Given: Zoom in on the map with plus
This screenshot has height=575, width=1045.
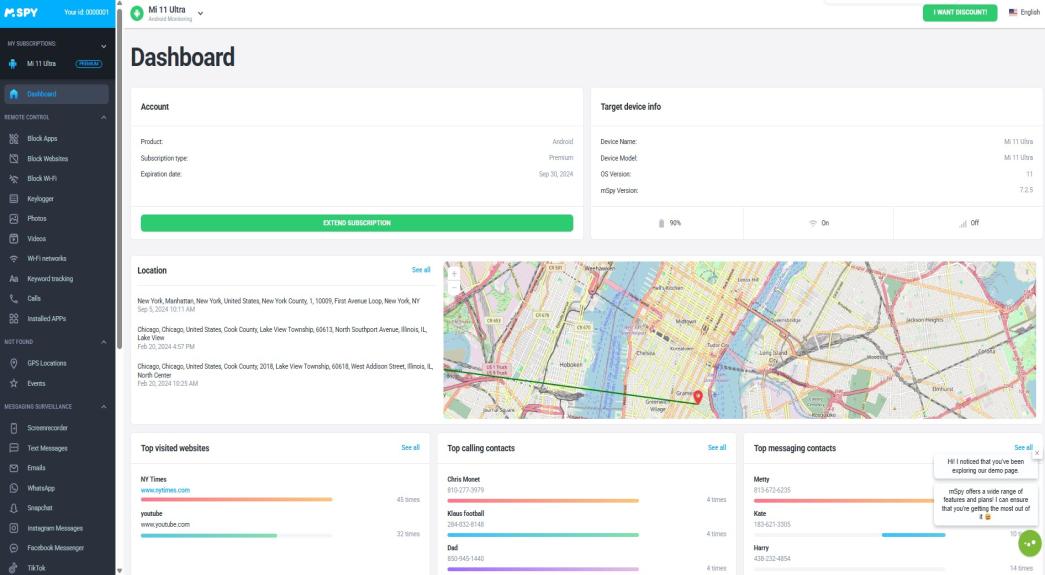Looking at the screenshot, I should tap(455, 272).
